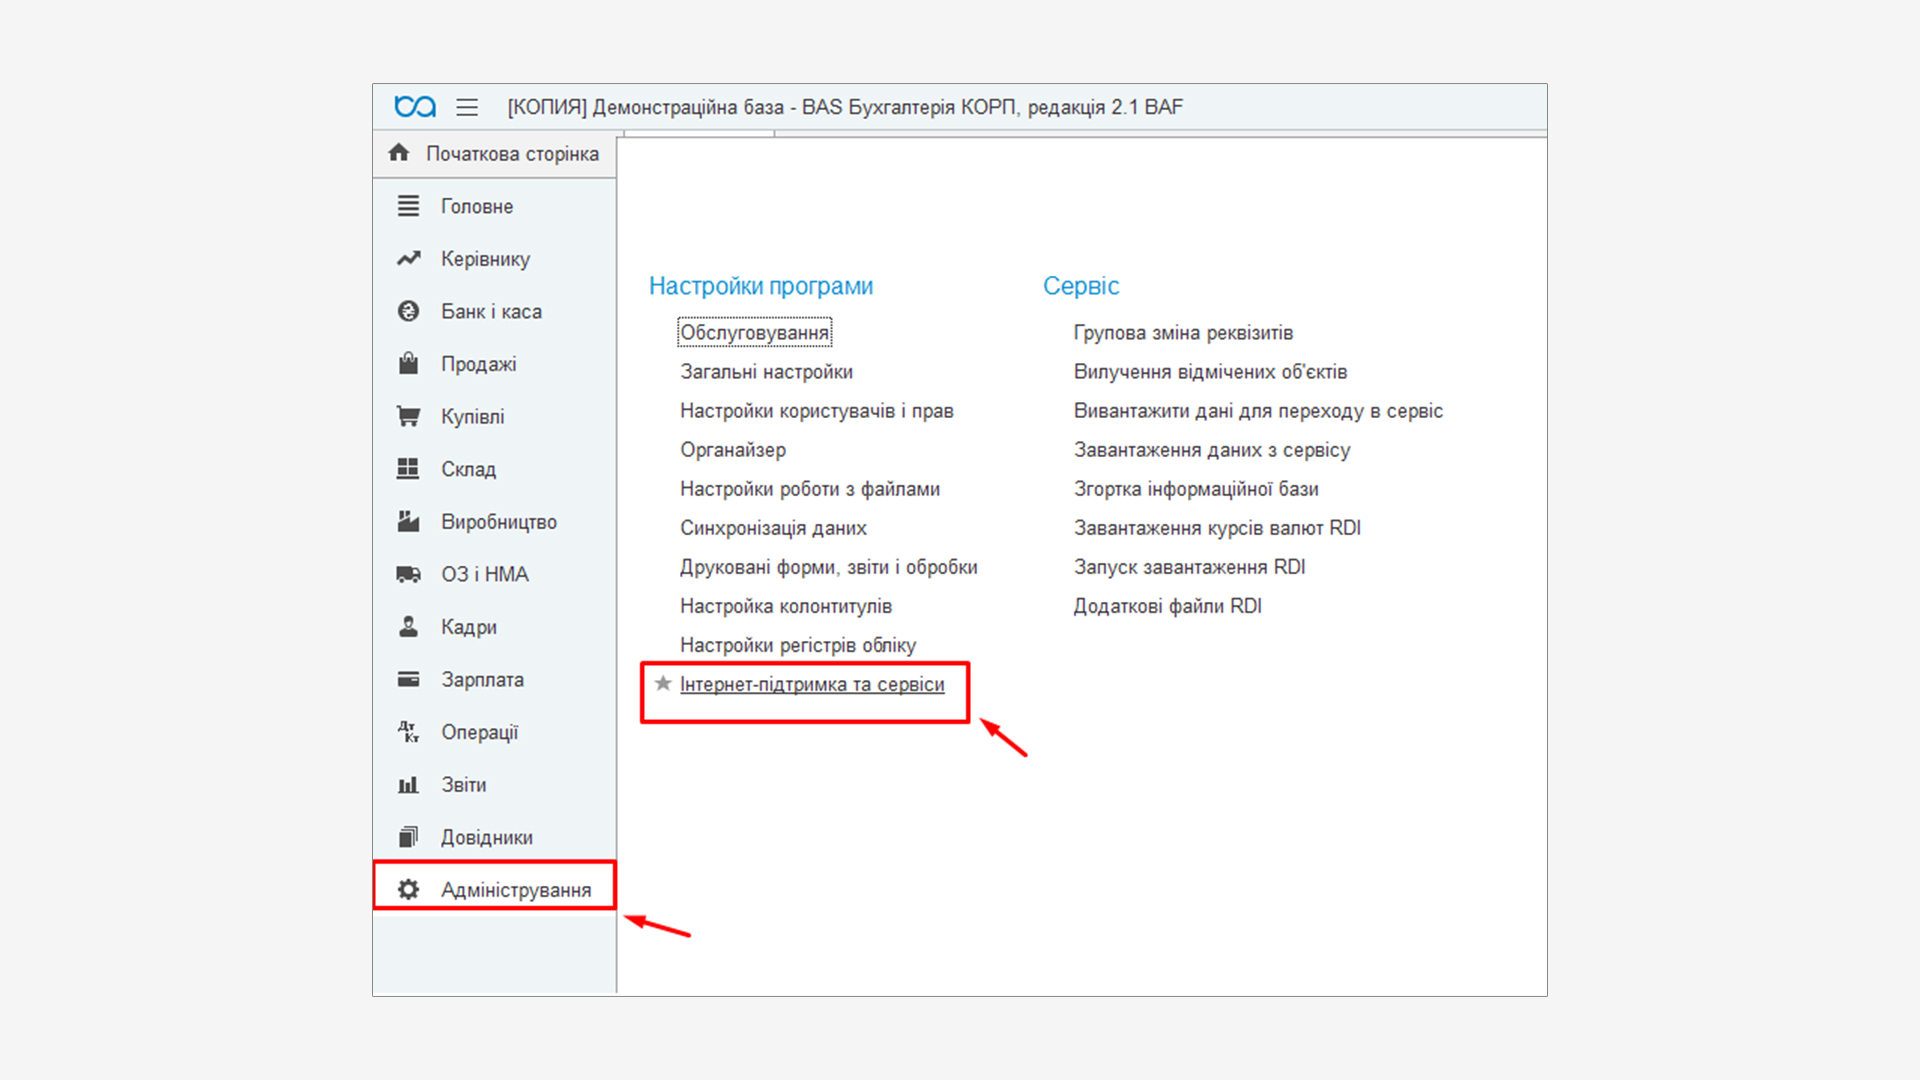Click the BAS application logo icon
This screenshot has width=1920, height=1080.
coord(414,106)
